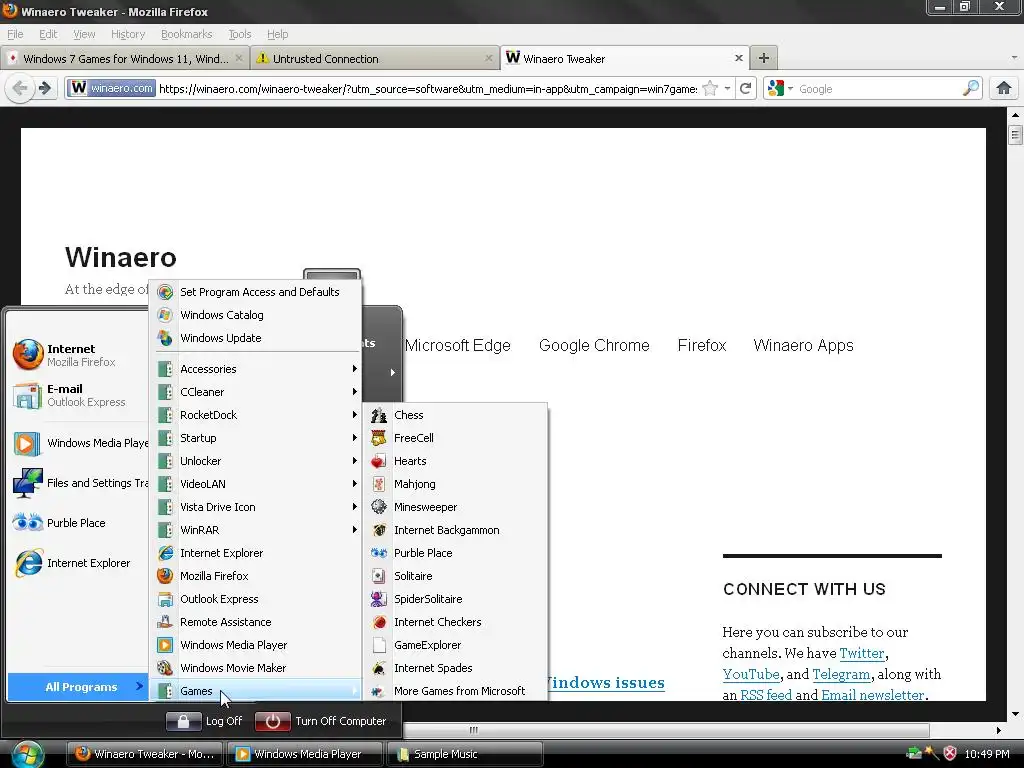The width and height of the screenshot is (1024, 768).
Task: Click the Firefox forward arrow button
Action: tap(44, 88)
